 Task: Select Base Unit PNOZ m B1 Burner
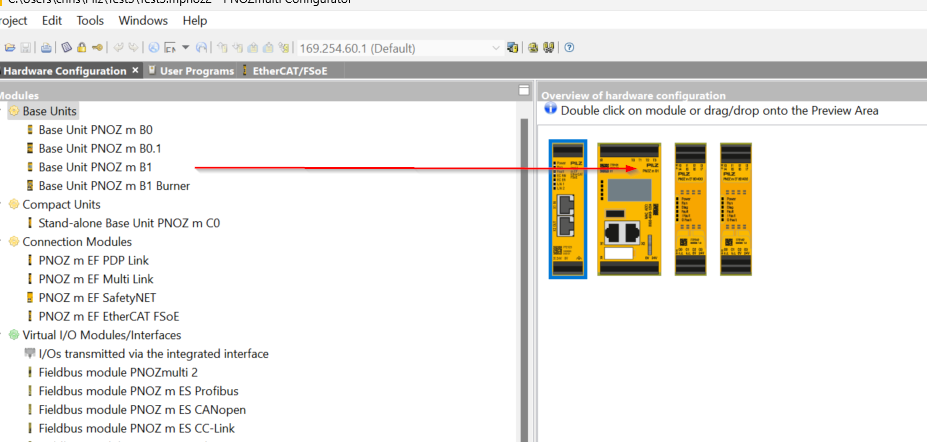[114, 186]
